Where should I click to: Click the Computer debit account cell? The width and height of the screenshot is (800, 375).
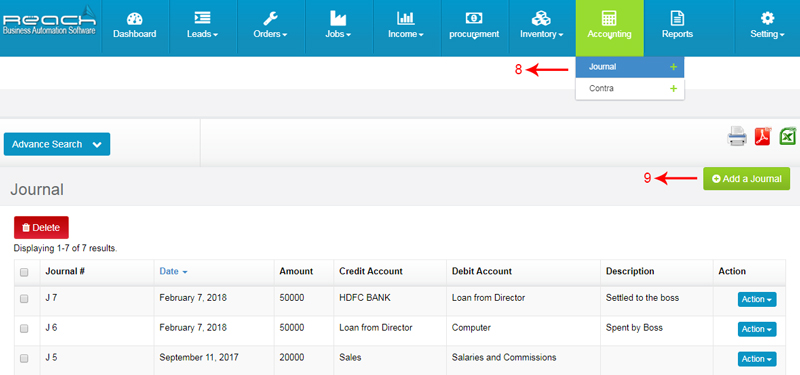471,328
